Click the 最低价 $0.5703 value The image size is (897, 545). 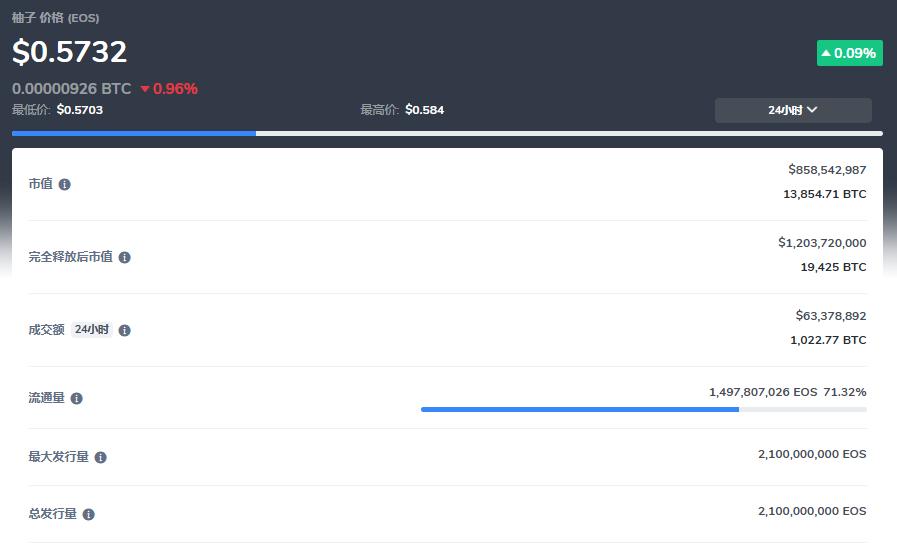[80, 110]
